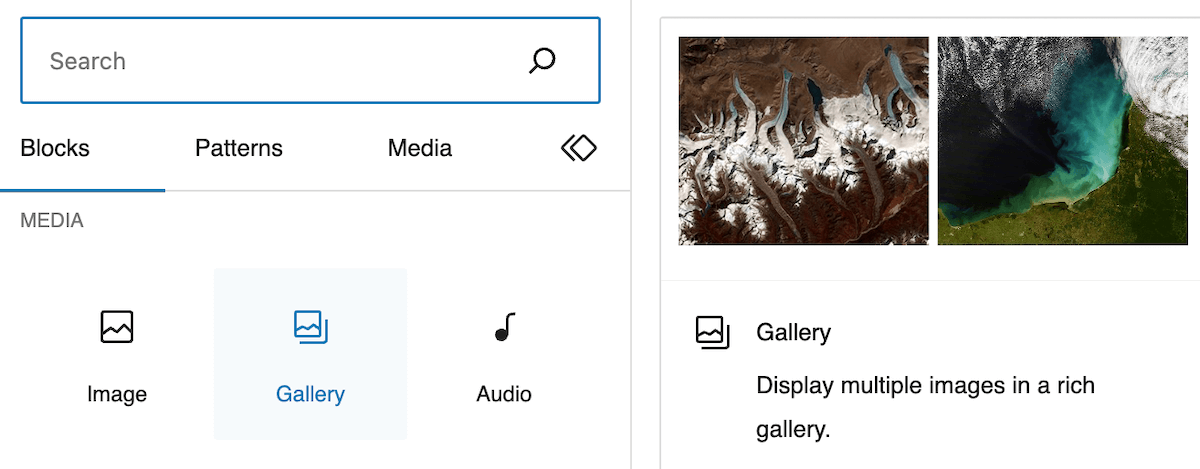Open the Media tab

point(420,149)
